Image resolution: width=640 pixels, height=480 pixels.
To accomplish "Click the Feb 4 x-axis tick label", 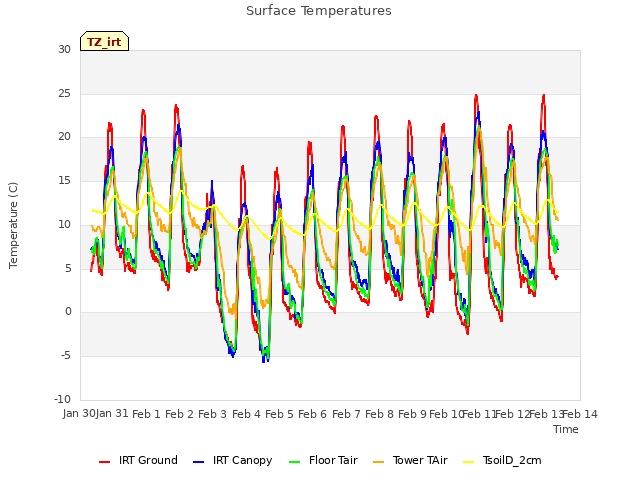I will pyautogui.click(x=246, y=414).
